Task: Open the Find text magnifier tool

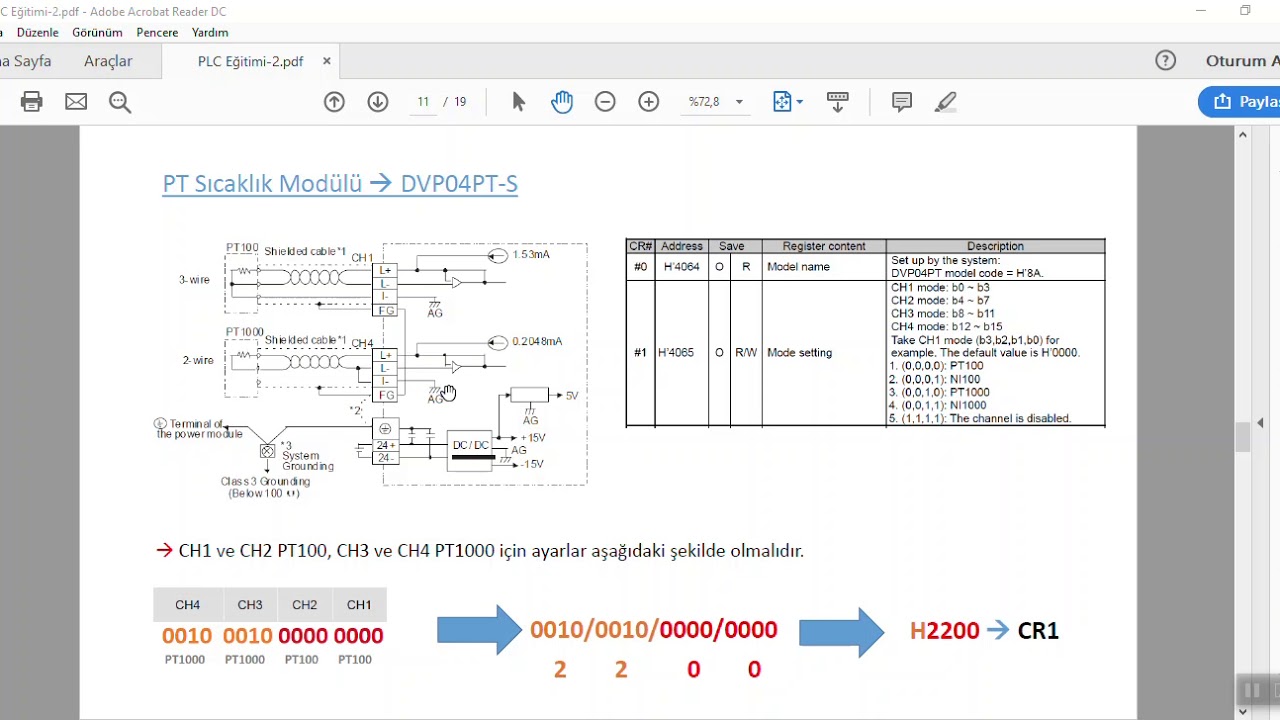Action: [120, 101]
